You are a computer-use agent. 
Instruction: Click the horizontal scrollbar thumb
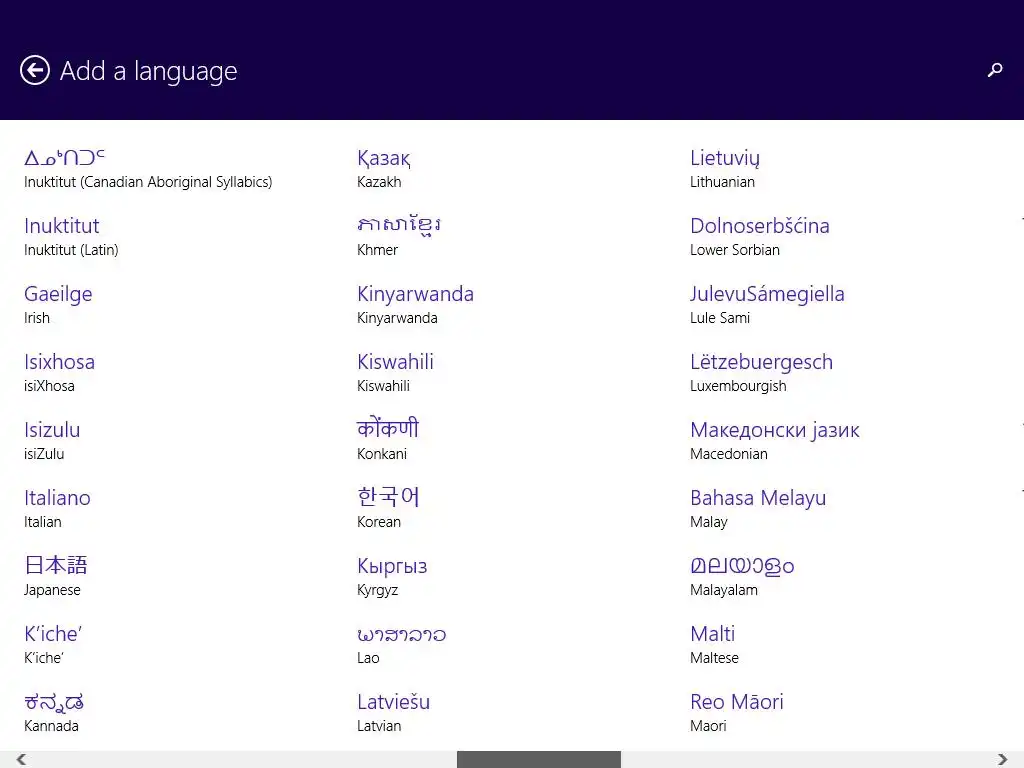pos(539,759)
